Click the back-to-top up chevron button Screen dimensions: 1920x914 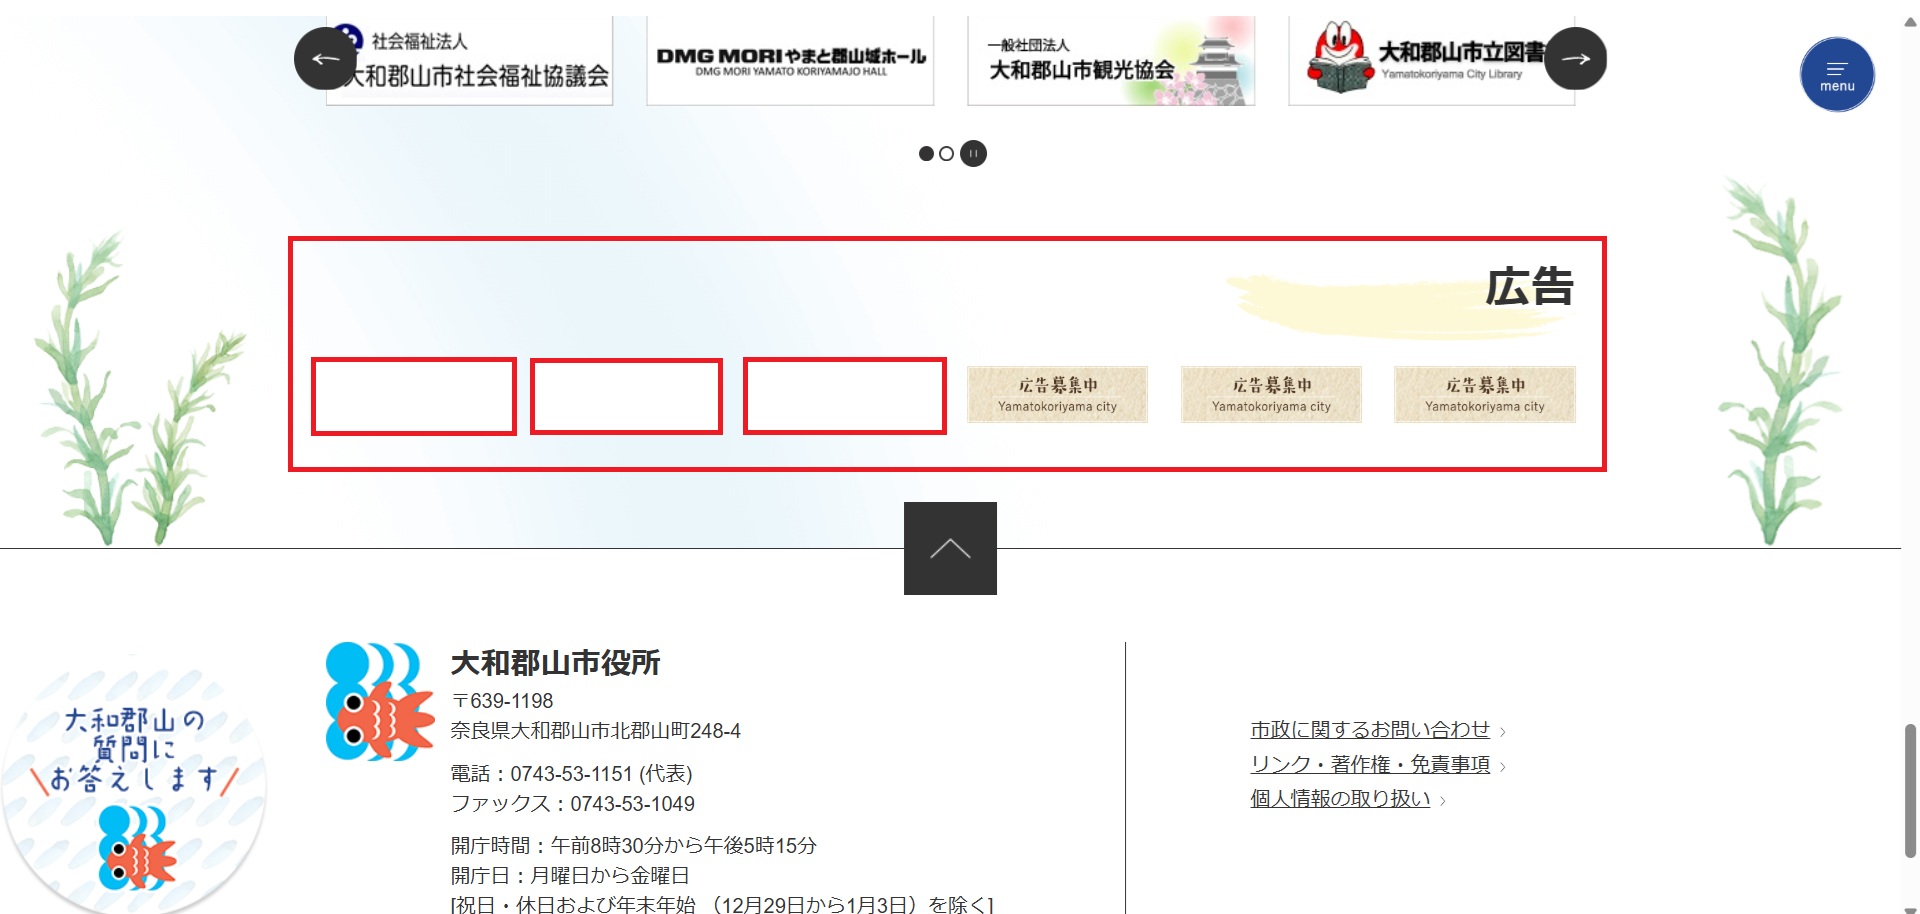(950, 548)
